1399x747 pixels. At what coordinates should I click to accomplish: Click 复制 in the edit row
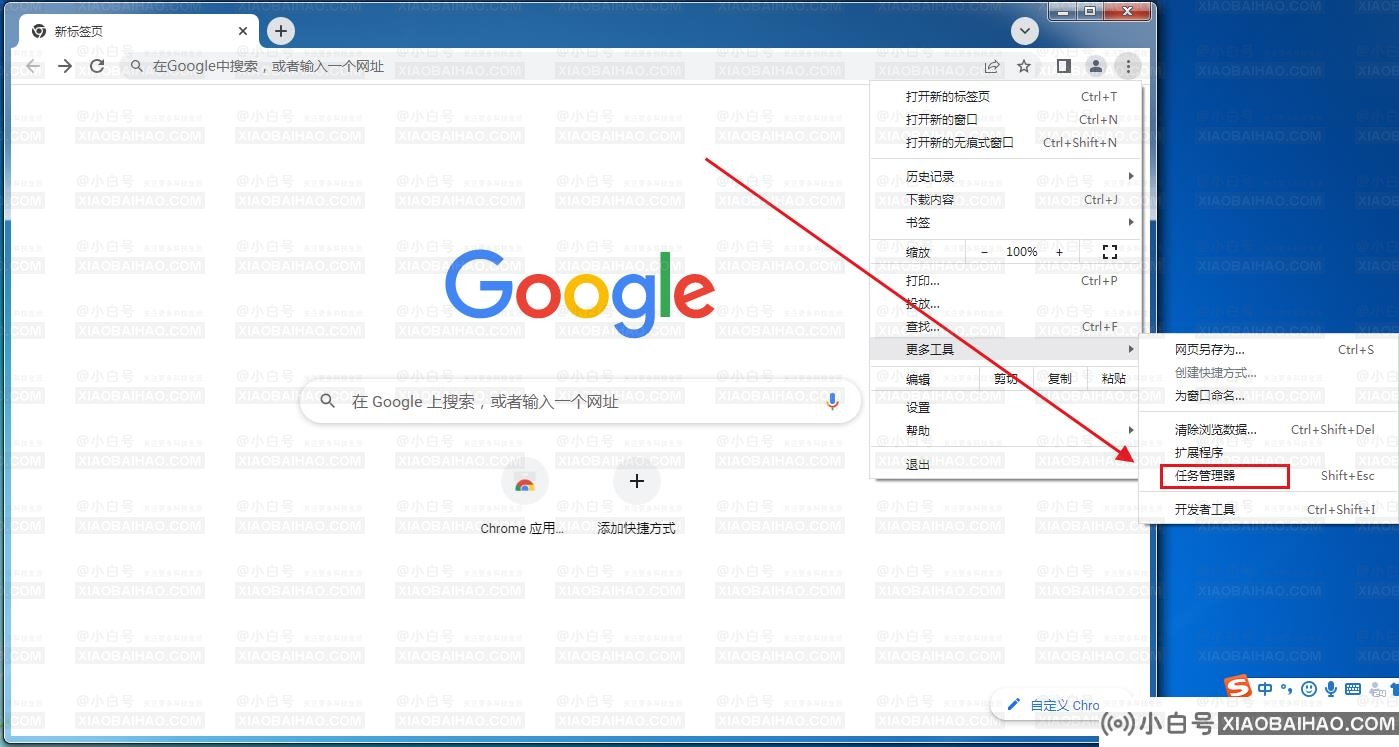1060,379
